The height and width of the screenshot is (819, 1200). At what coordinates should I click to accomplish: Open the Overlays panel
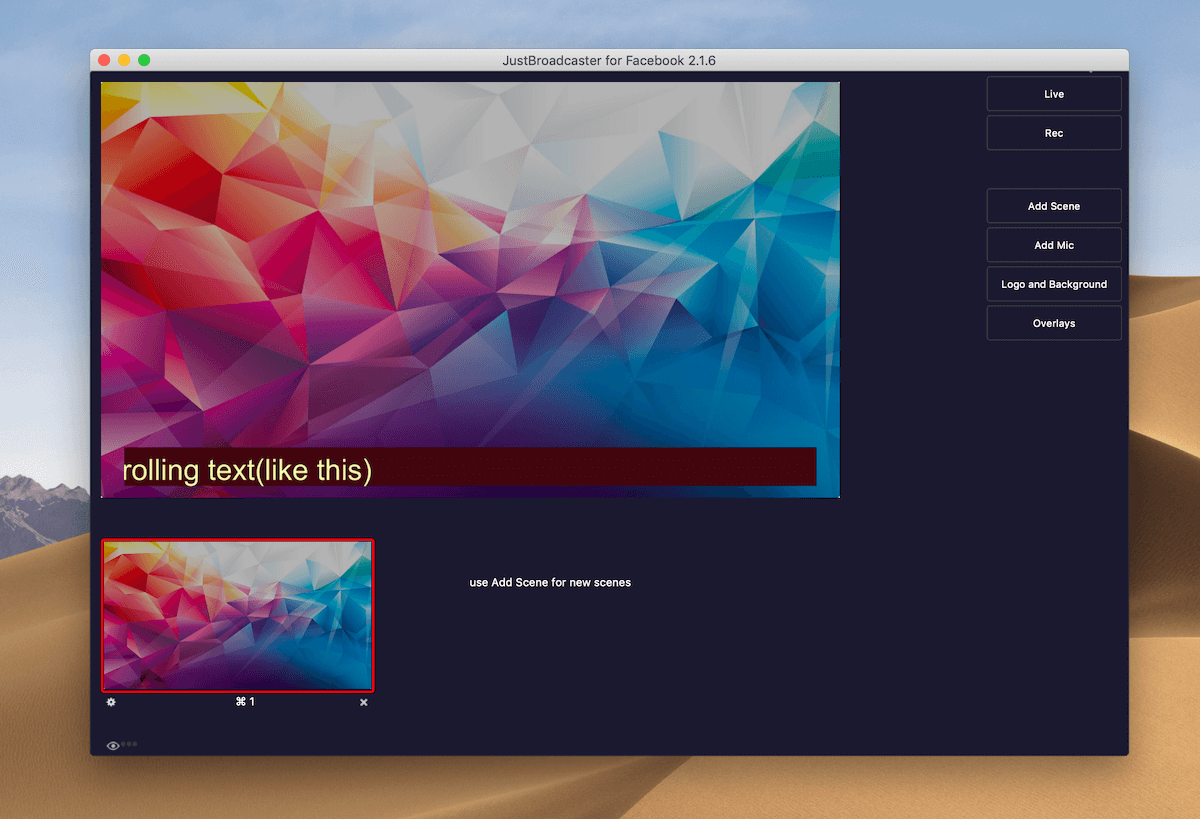1054,323
